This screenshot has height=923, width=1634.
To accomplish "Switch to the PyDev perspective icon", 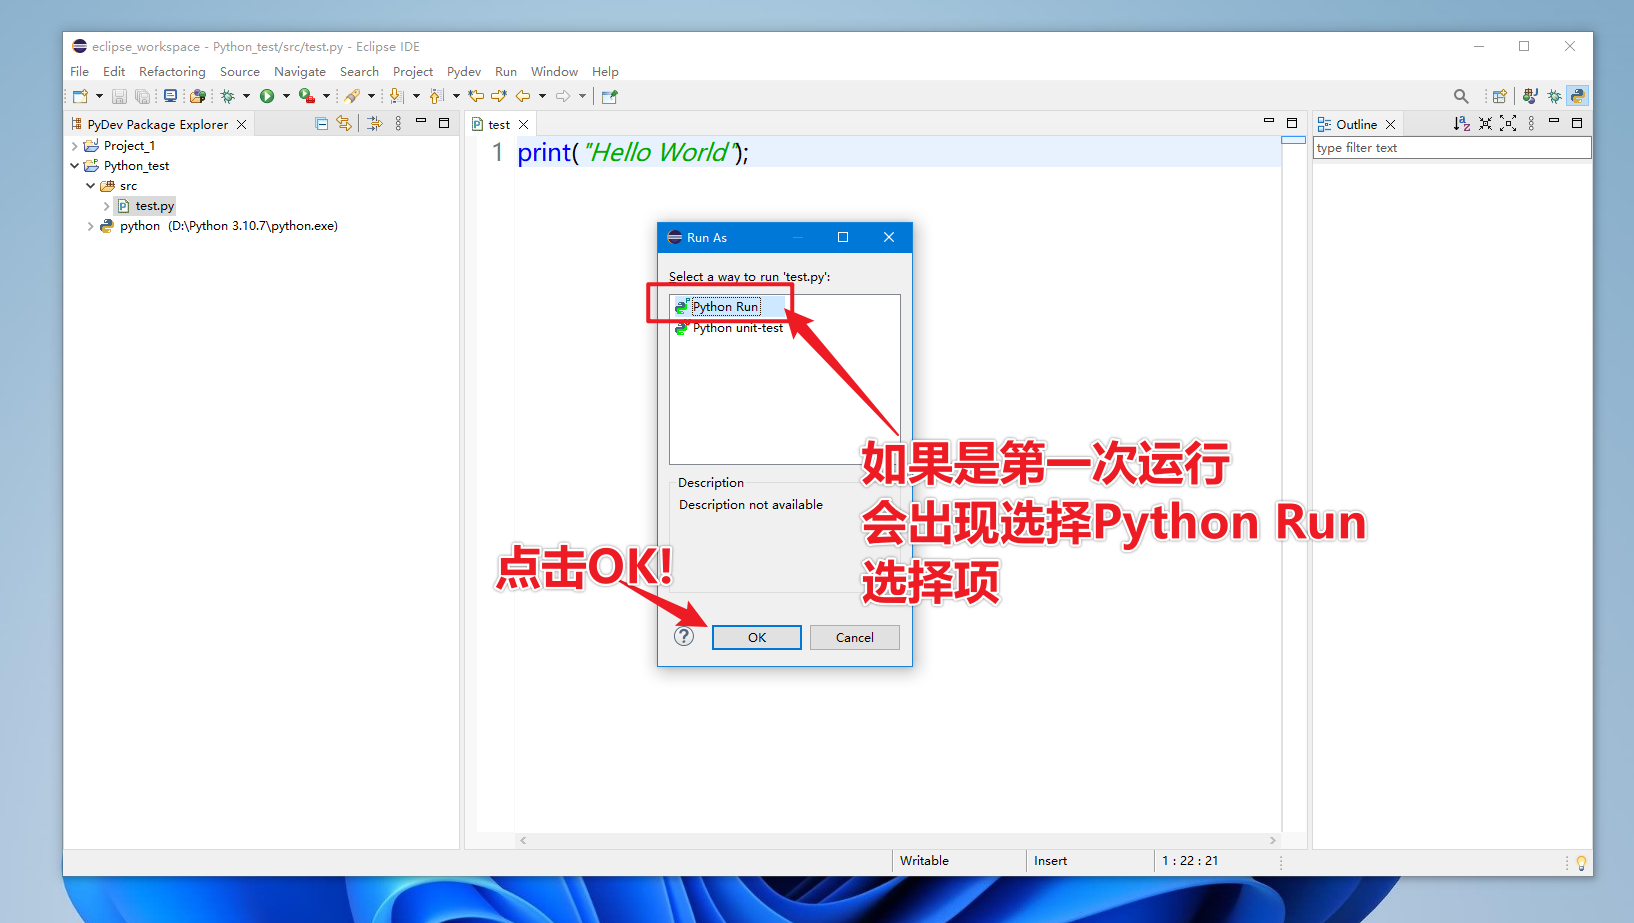I will (1577, 96).
